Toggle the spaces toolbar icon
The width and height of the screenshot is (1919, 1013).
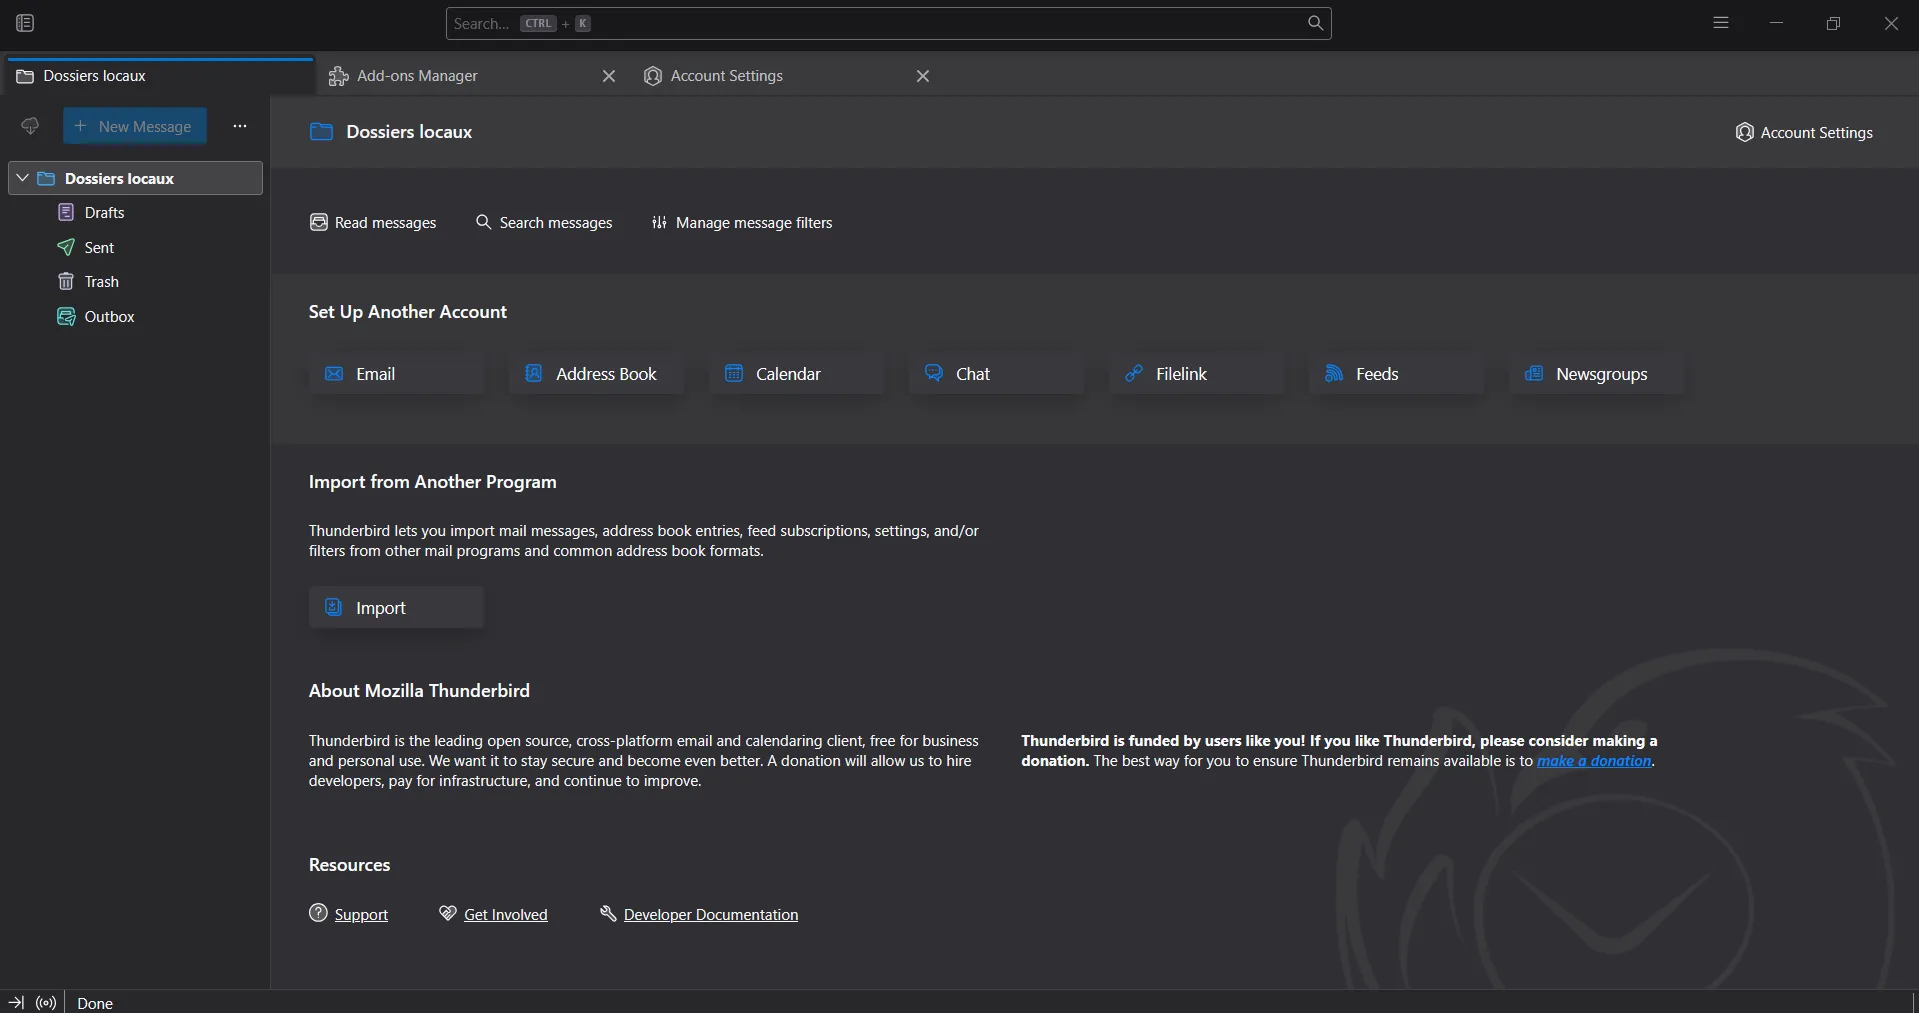(x=25, y=23)
